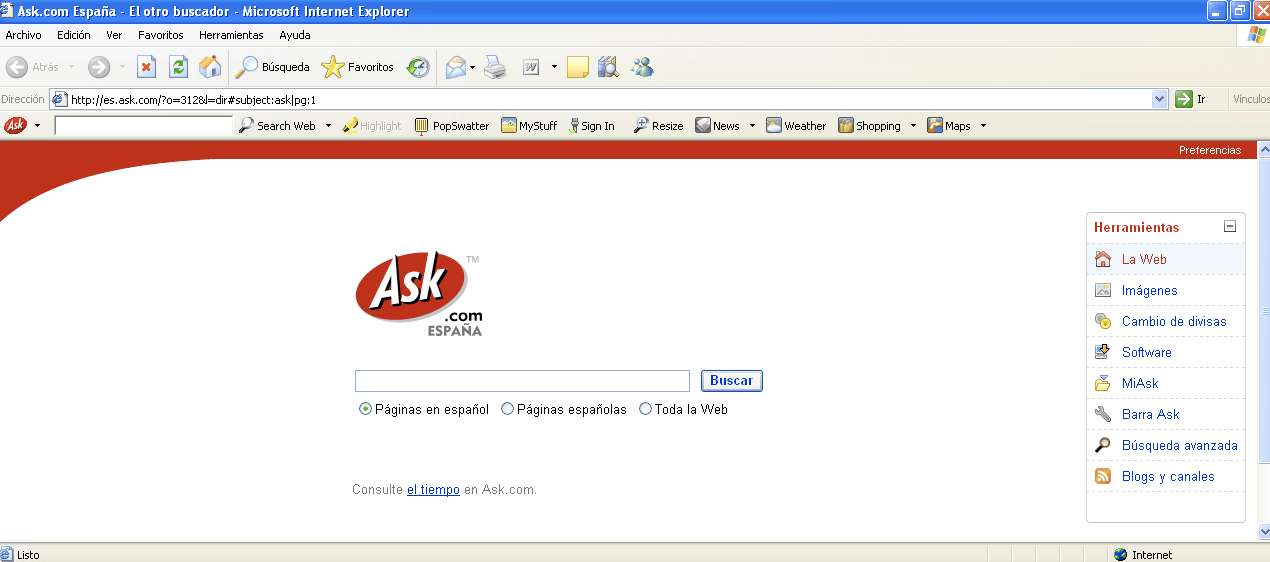Open the Search Web dropdown arrow
Image resolution: width=1270 pixels, height=562 pixels.
pyautogui.click(x=328, y=126)
